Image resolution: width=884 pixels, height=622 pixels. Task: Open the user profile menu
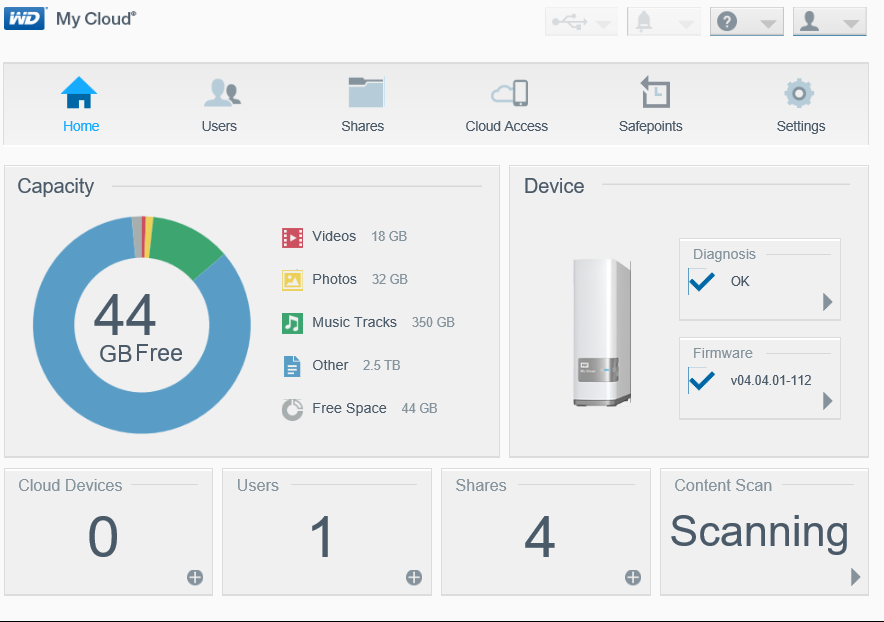(829, 22)
